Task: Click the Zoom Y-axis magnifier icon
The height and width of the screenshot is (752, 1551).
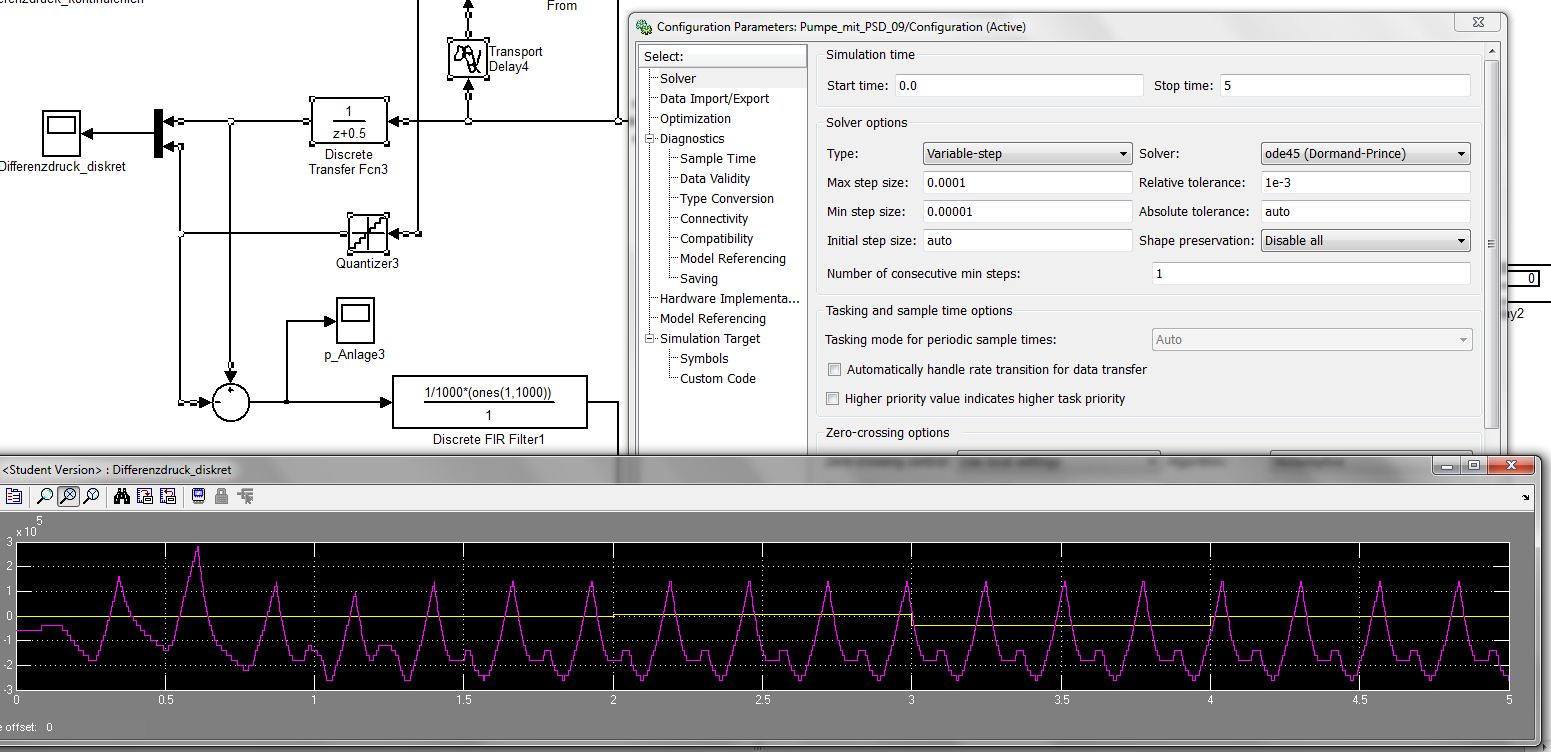Action: [x=91, y=495]
